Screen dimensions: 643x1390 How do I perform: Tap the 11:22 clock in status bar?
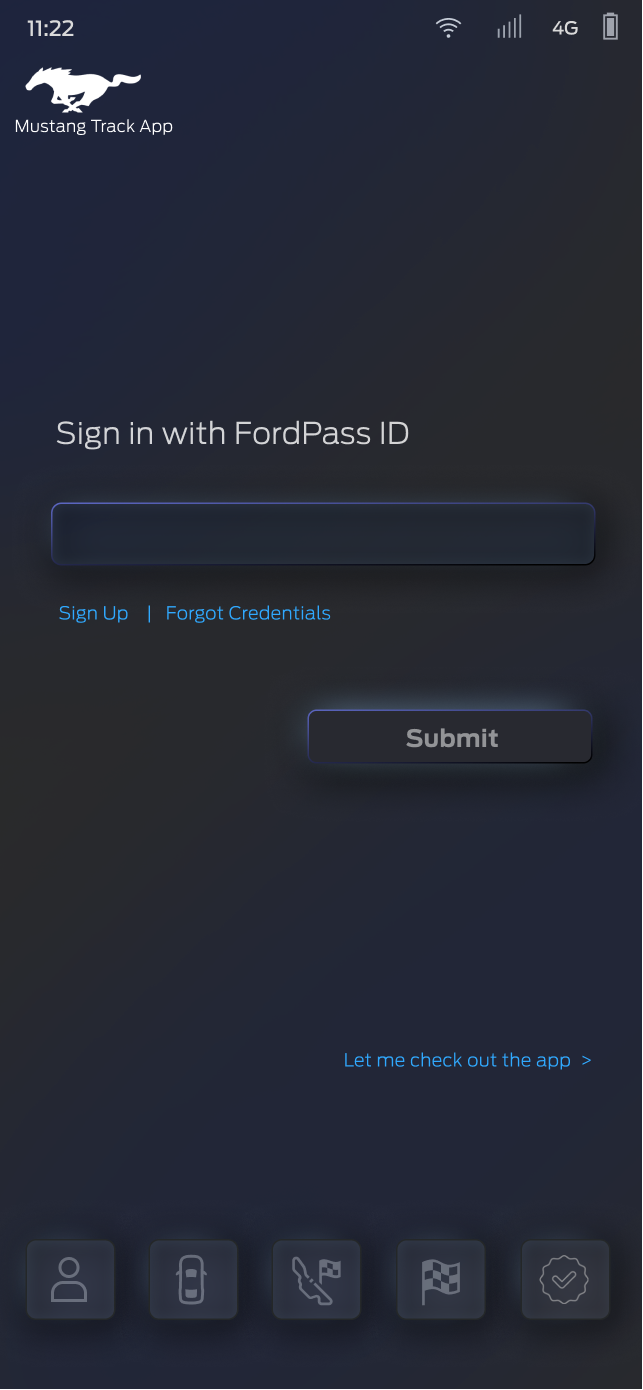tap(50, 28)
